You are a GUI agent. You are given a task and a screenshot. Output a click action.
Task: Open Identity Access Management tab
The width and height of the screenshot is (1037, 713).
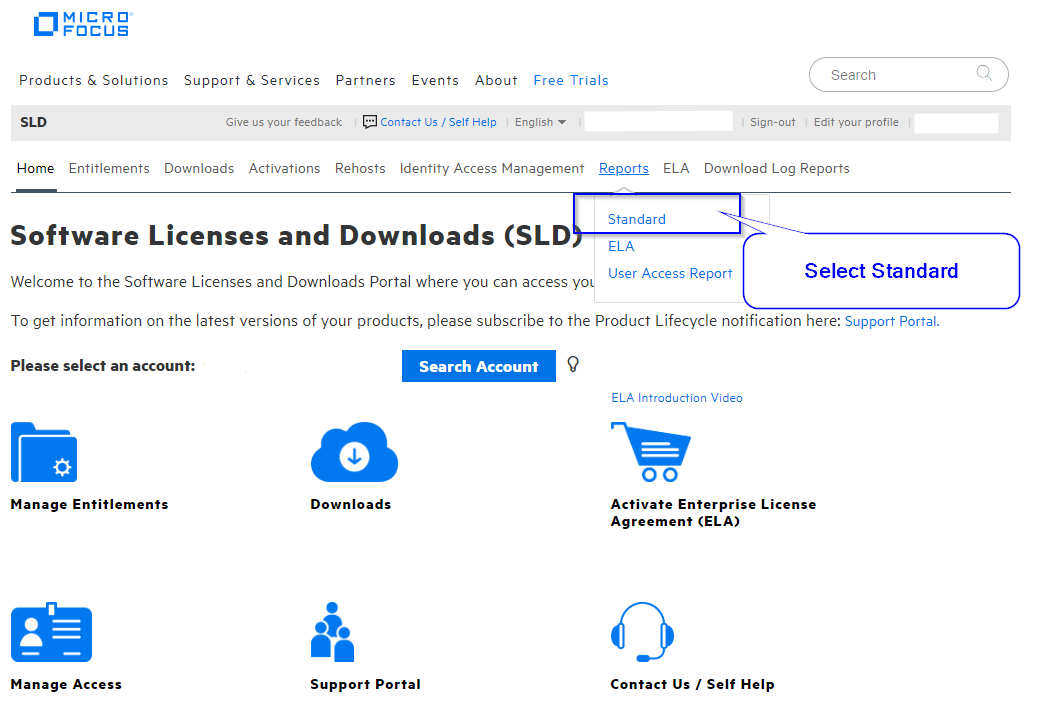[x=492, y=169]
